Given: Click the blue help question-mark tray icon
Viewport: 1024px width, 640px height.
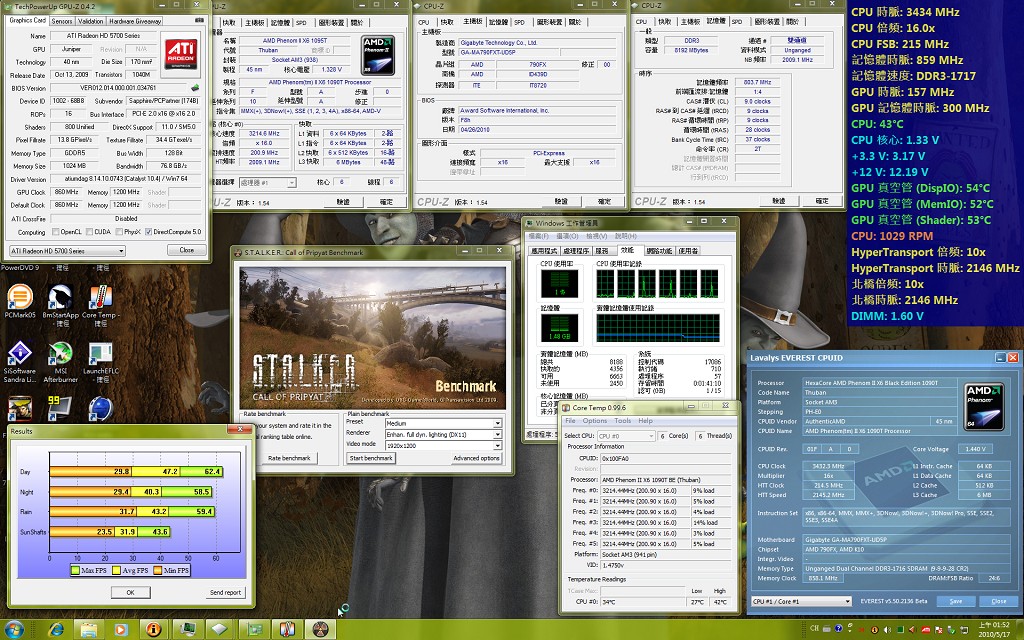Looking at the screenshot, I should tap(837, 630).
